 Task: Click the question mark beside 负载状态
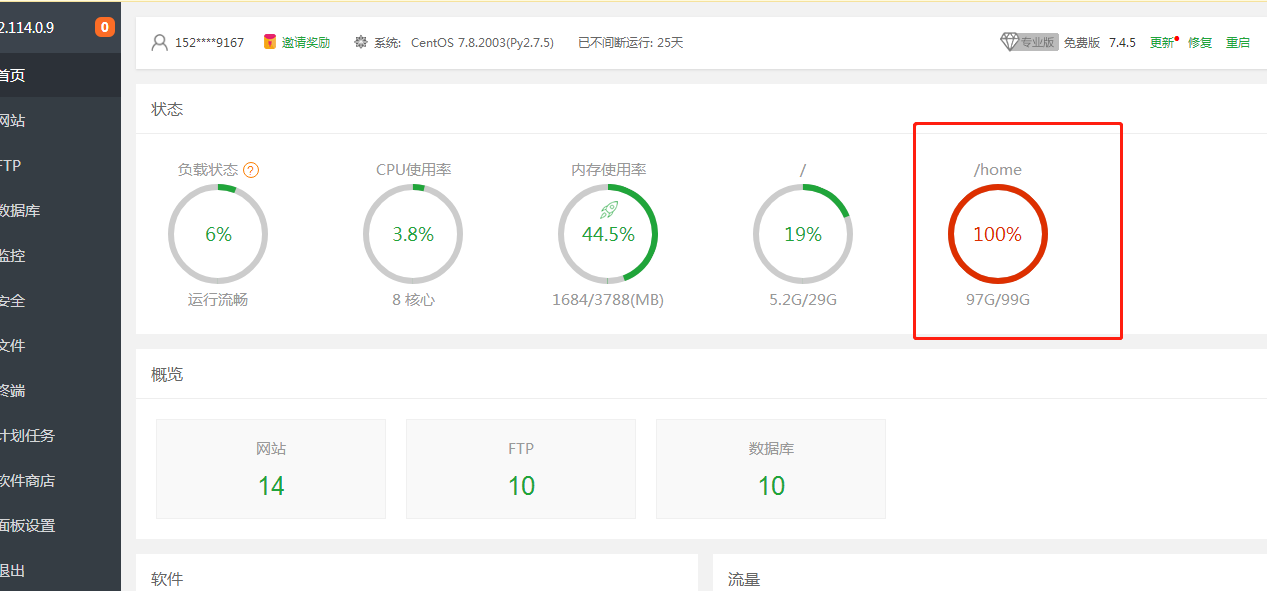coord(251,170)
